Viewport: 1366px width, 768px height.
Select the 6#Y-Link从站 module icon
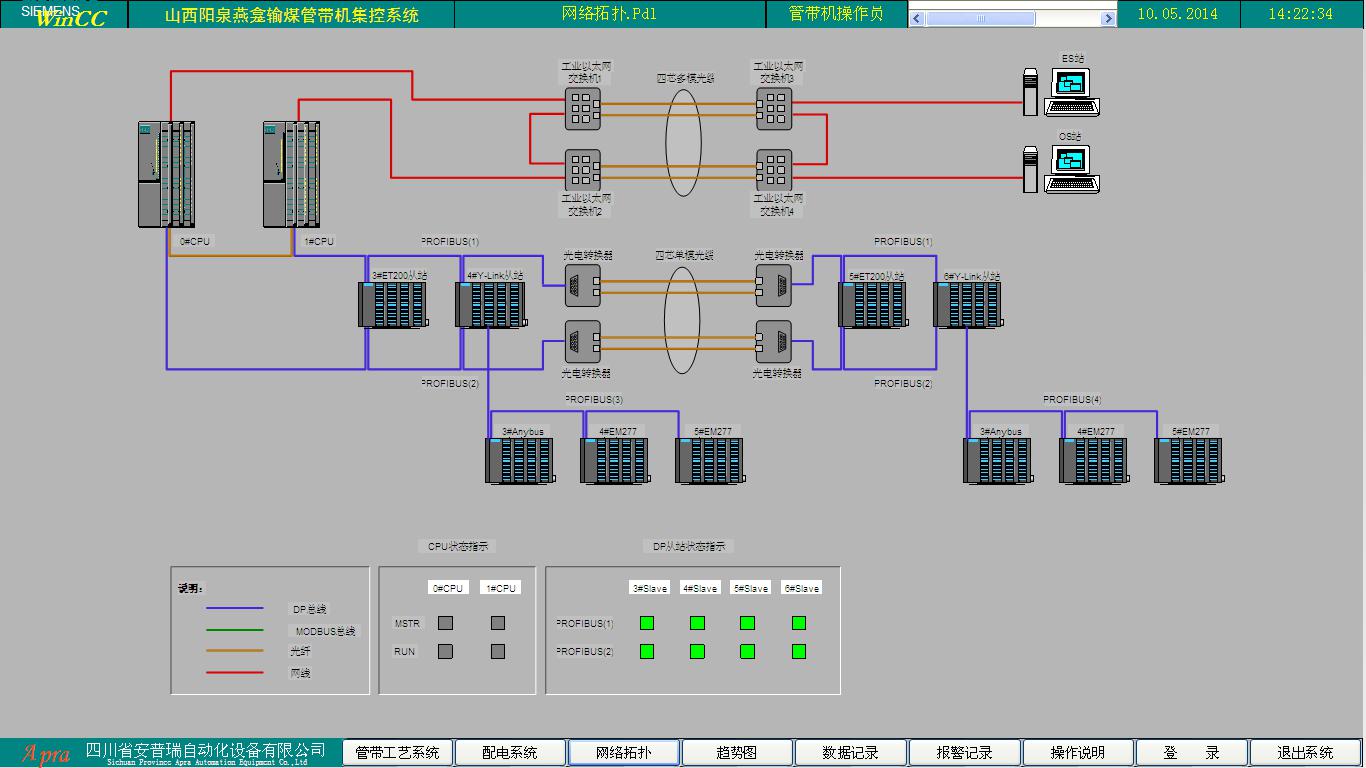click(x=967, y=305)
